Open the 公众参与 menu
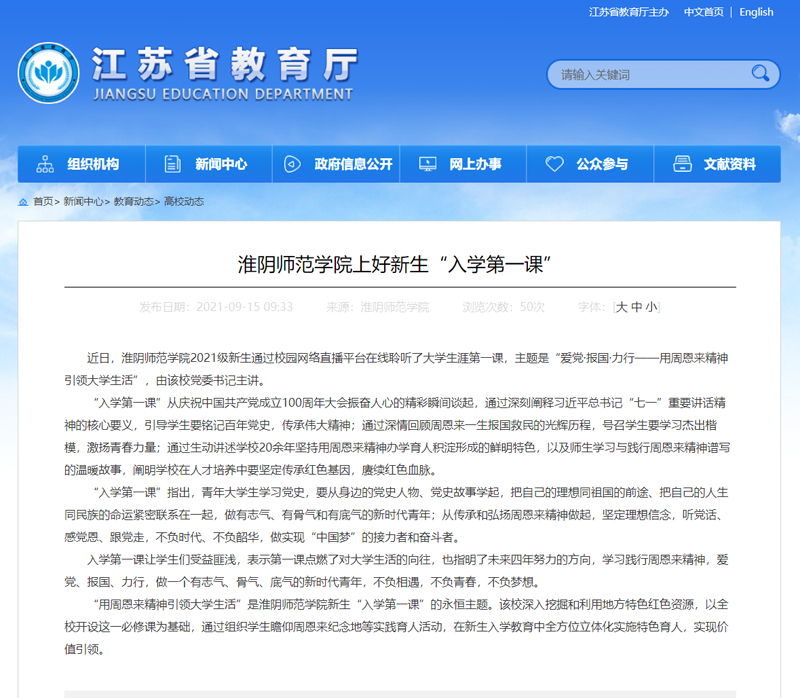The image size is (800, 698). pos(590,164)
